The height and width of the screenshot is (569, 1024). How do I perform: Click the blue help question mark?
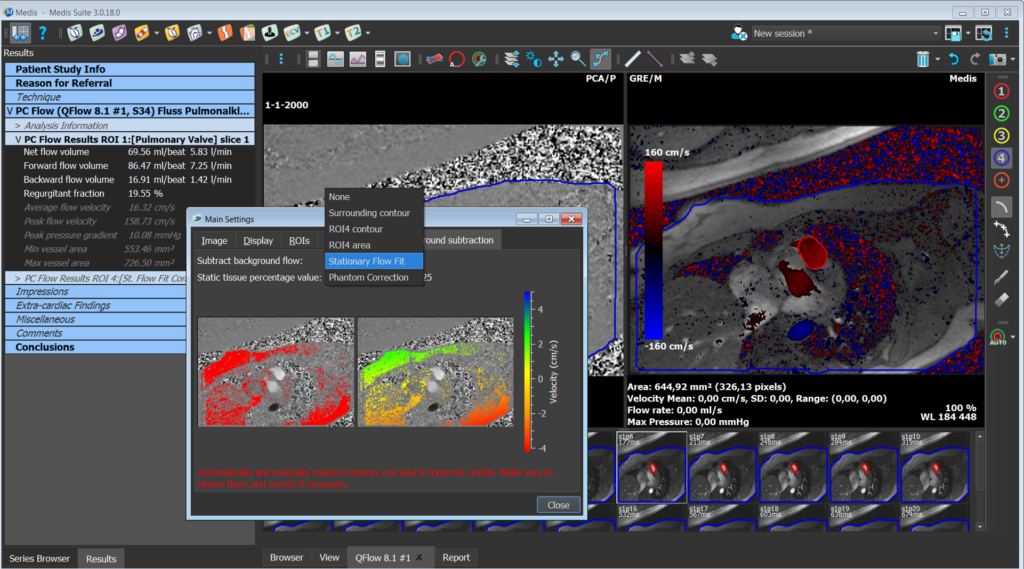point(43,33)
